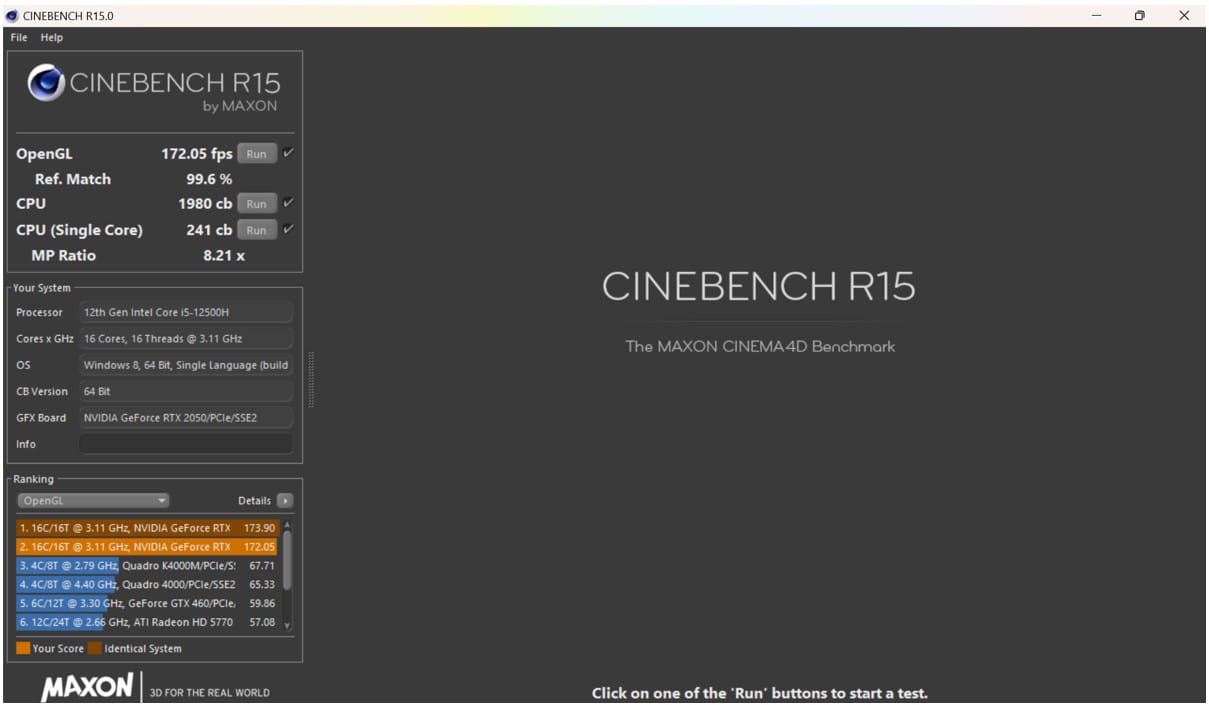Select ranking entry 2 scoring 172.05

click(x=147, y=547)
